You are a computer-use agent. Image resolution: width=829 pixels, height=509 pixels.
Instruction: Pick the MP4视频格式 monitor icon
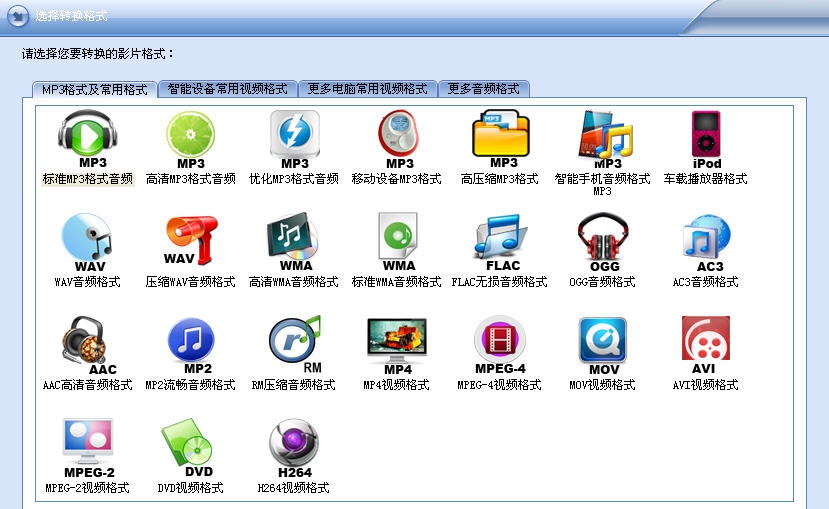coord(397,346)
